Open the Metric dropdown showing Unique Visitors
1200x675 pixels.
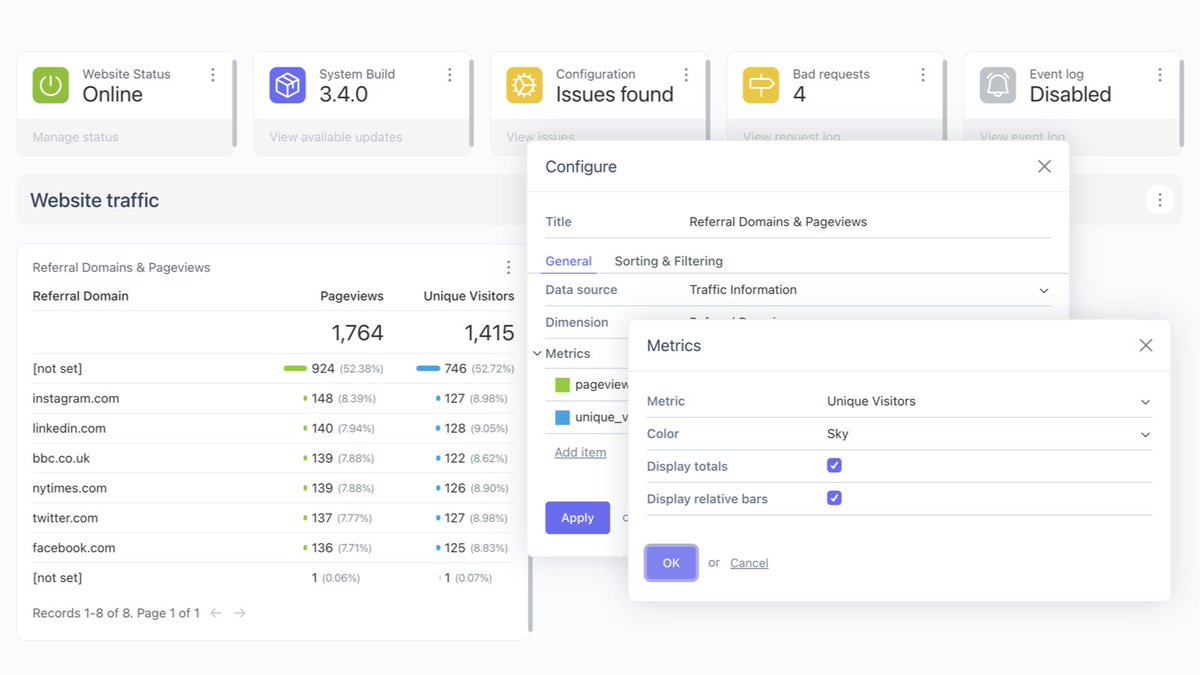tap(989, 401)
